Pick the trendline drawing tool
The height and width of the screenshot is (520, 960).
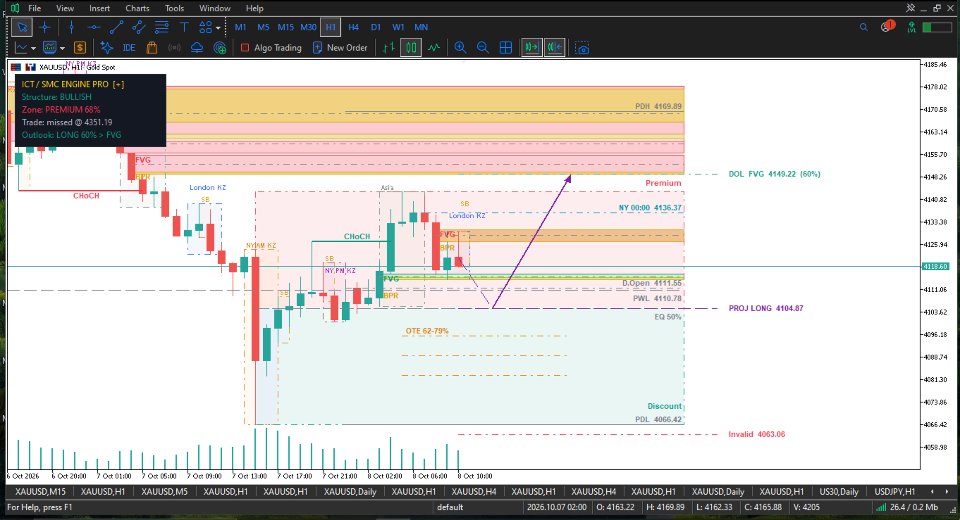point(116,27)
